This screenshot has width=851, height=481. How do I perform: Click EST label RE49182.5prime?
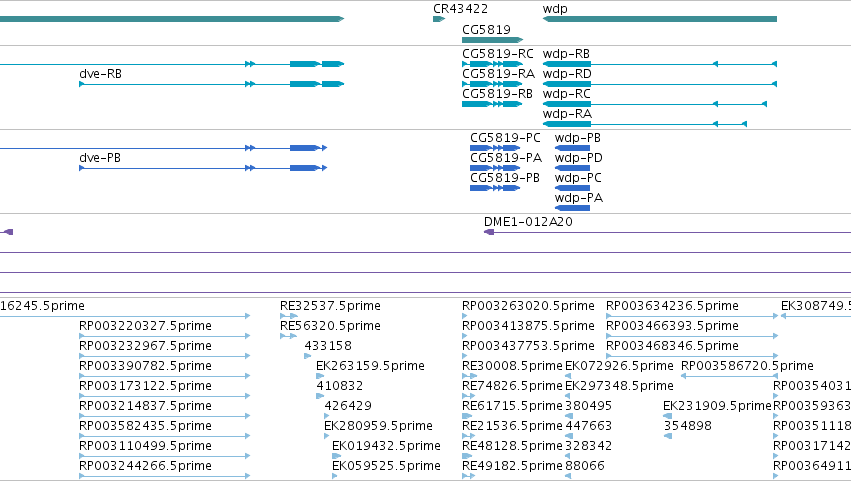click(512, 466)
